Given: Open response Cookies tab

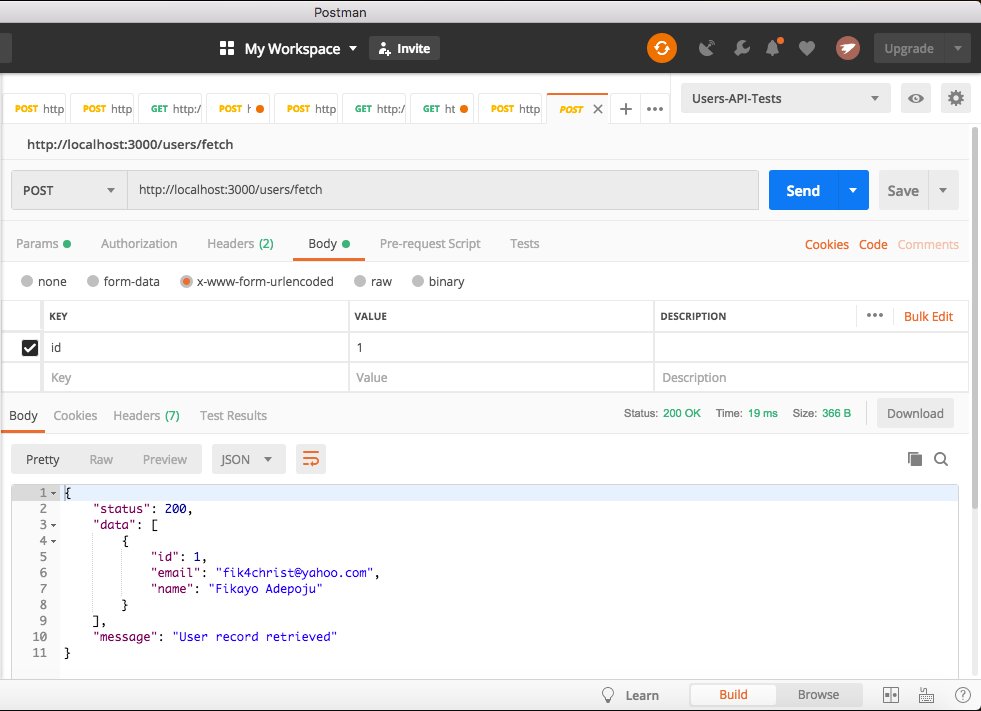Looking at the screenshot, I should point(75,416).
